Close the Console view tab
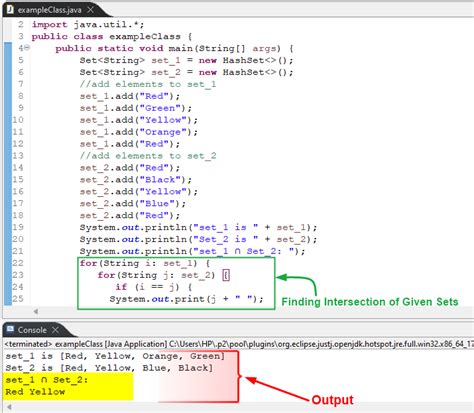The image size is (474, 413). coord(55,330)
